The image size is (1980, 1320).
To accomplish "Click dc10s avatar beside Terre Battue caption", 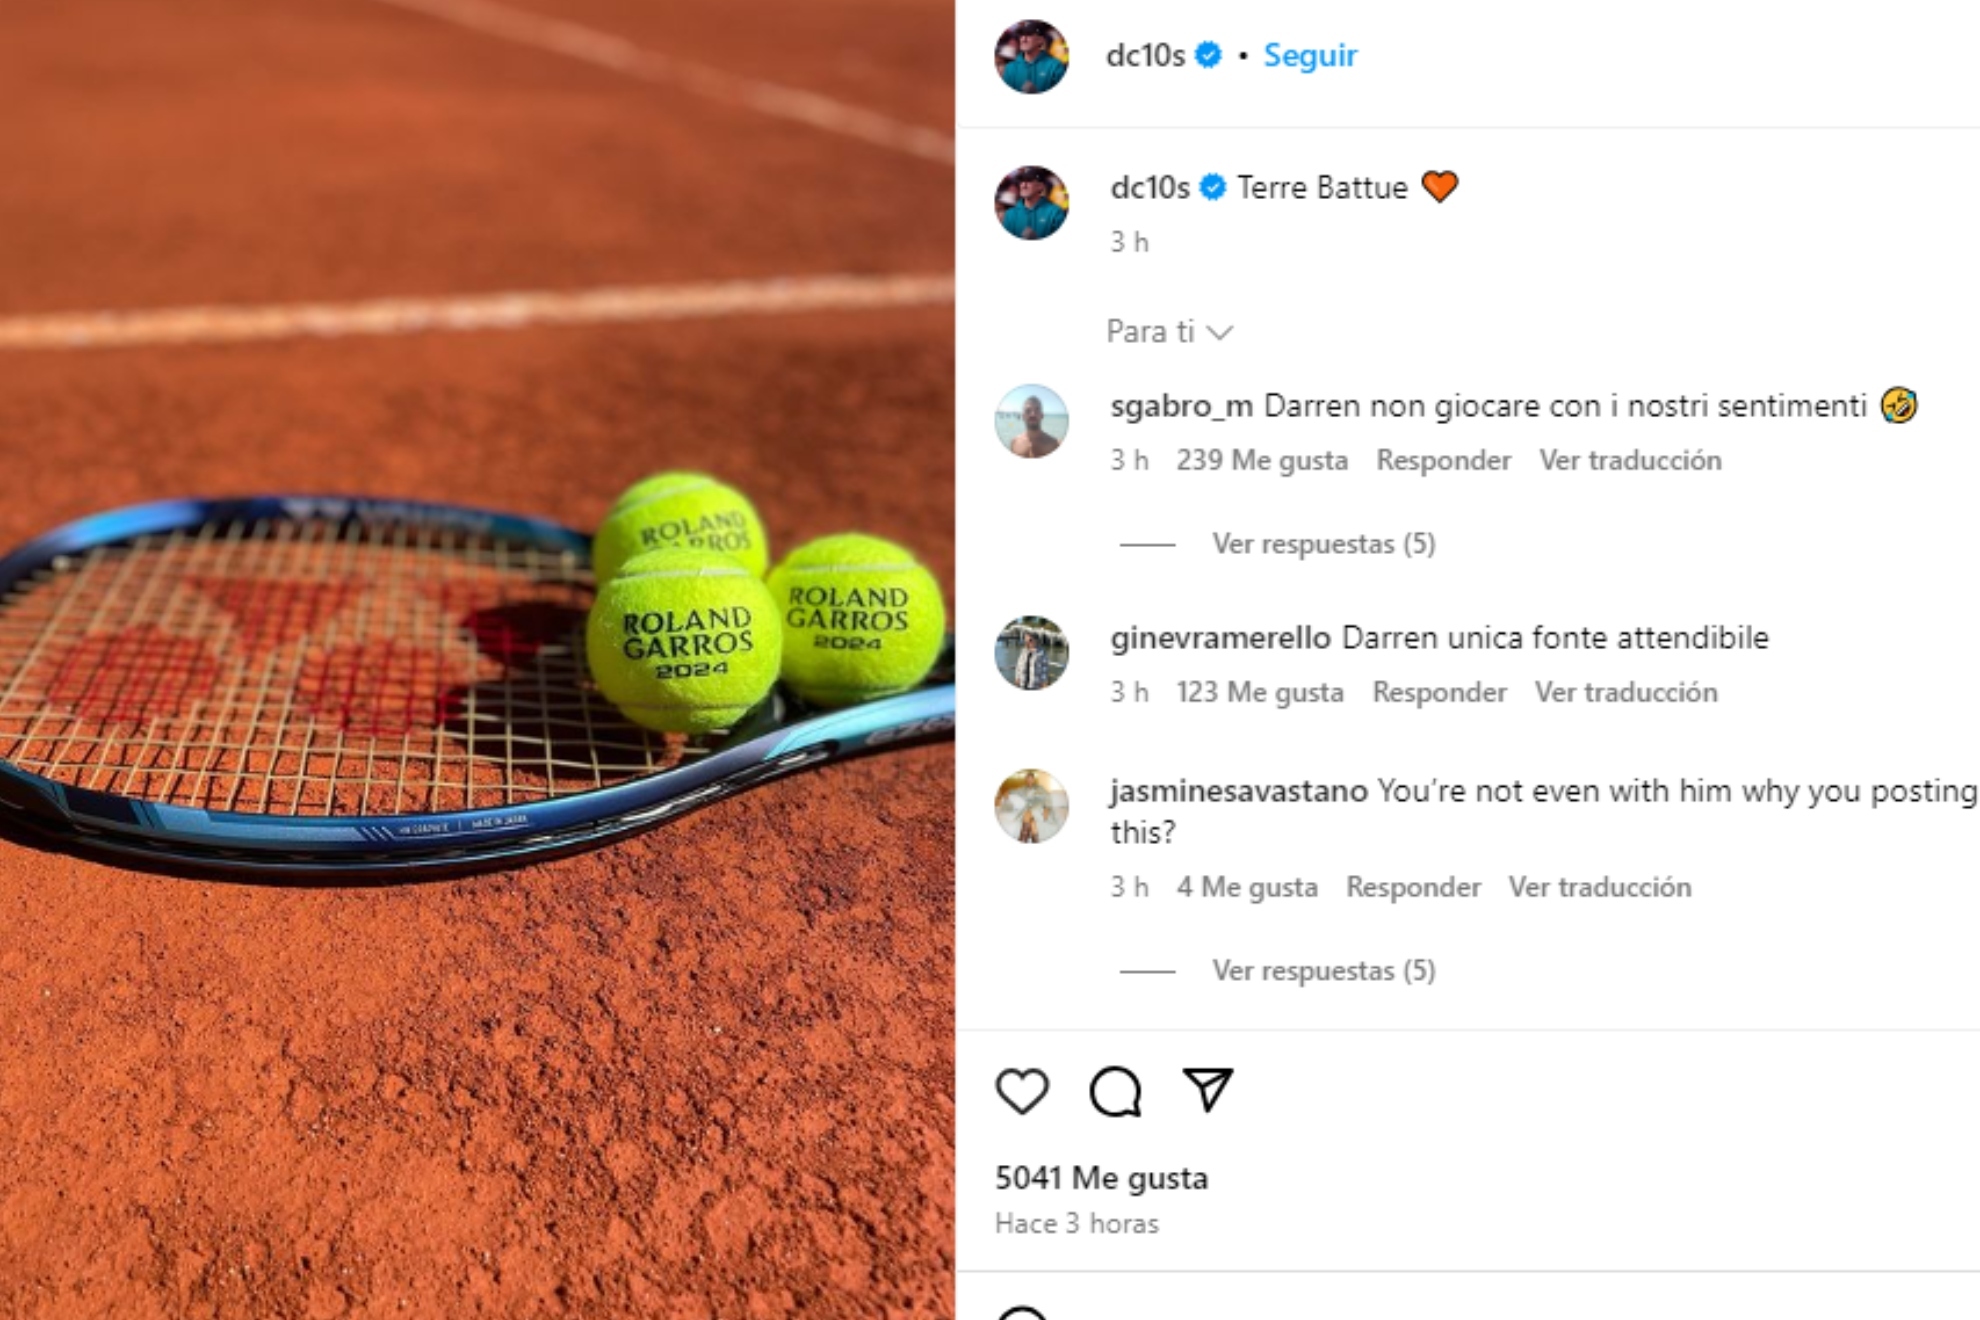I will (1032, 203).
